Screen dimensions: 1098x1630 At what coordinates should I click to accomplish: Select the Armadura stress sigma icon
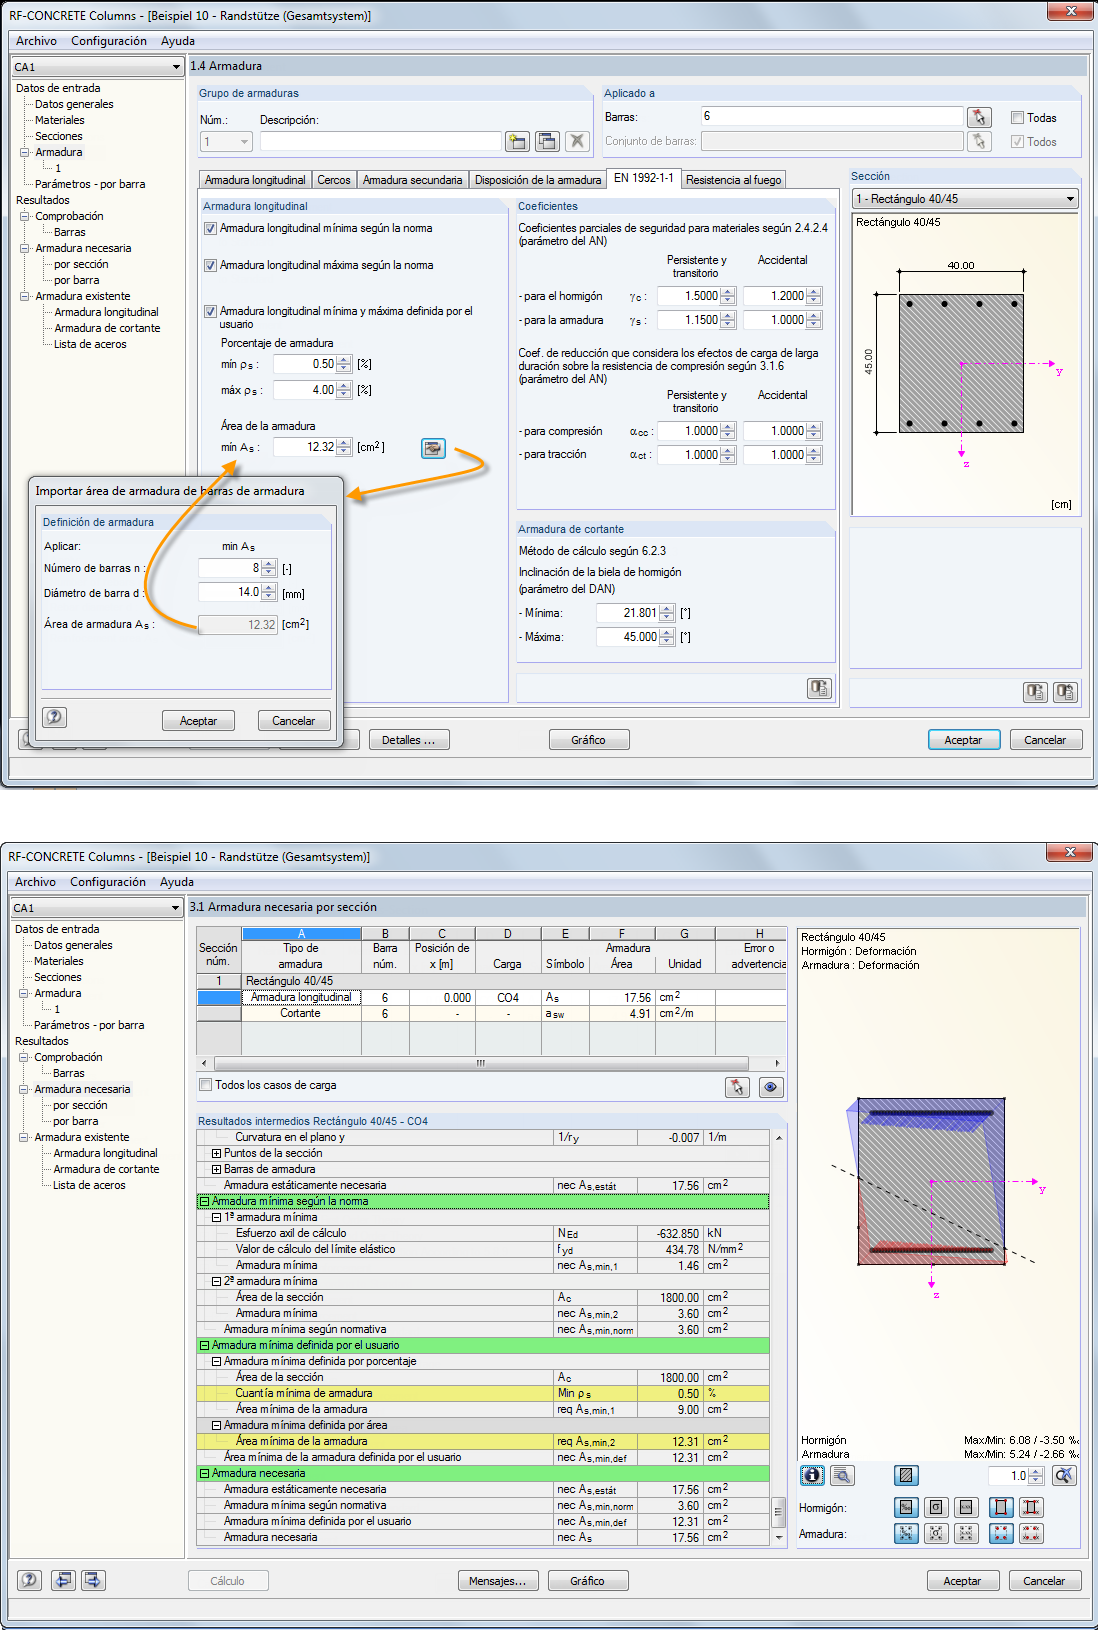pos(936,1533)
